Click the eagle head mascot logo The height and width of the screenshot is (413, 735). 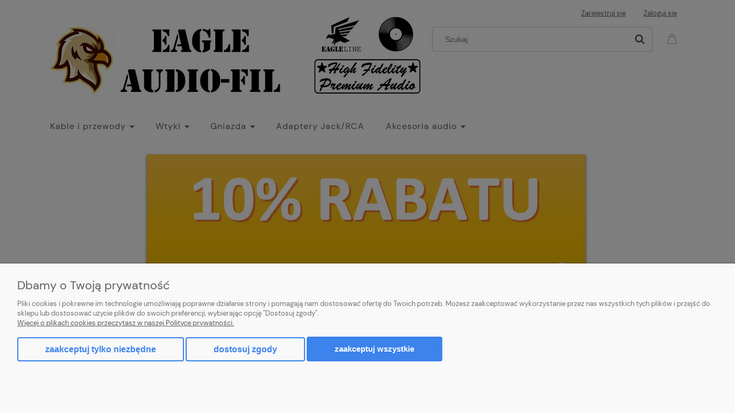(82, 60)
